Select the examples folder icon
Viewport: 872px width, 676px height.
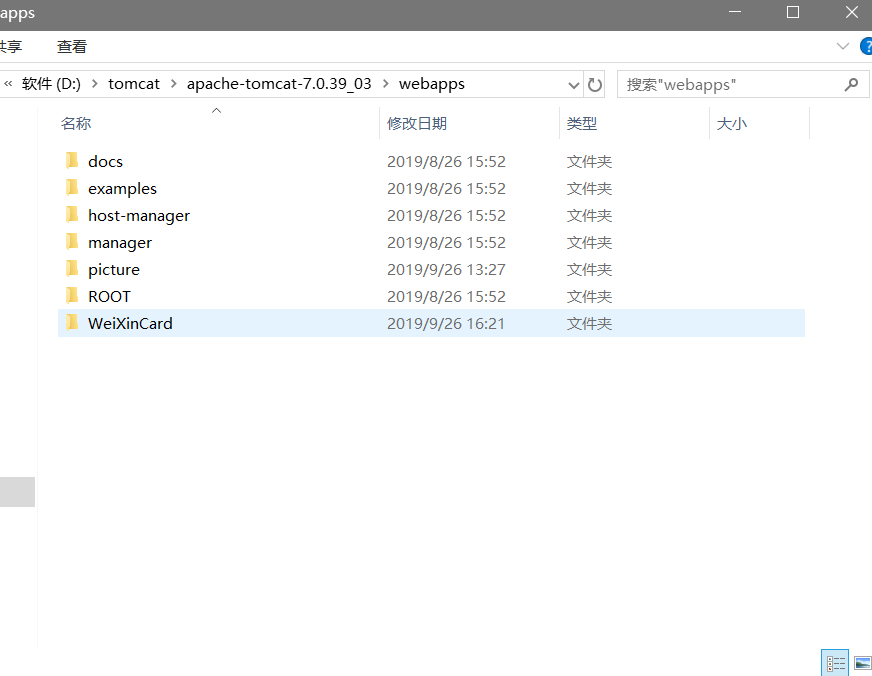(x=72, y=188)
